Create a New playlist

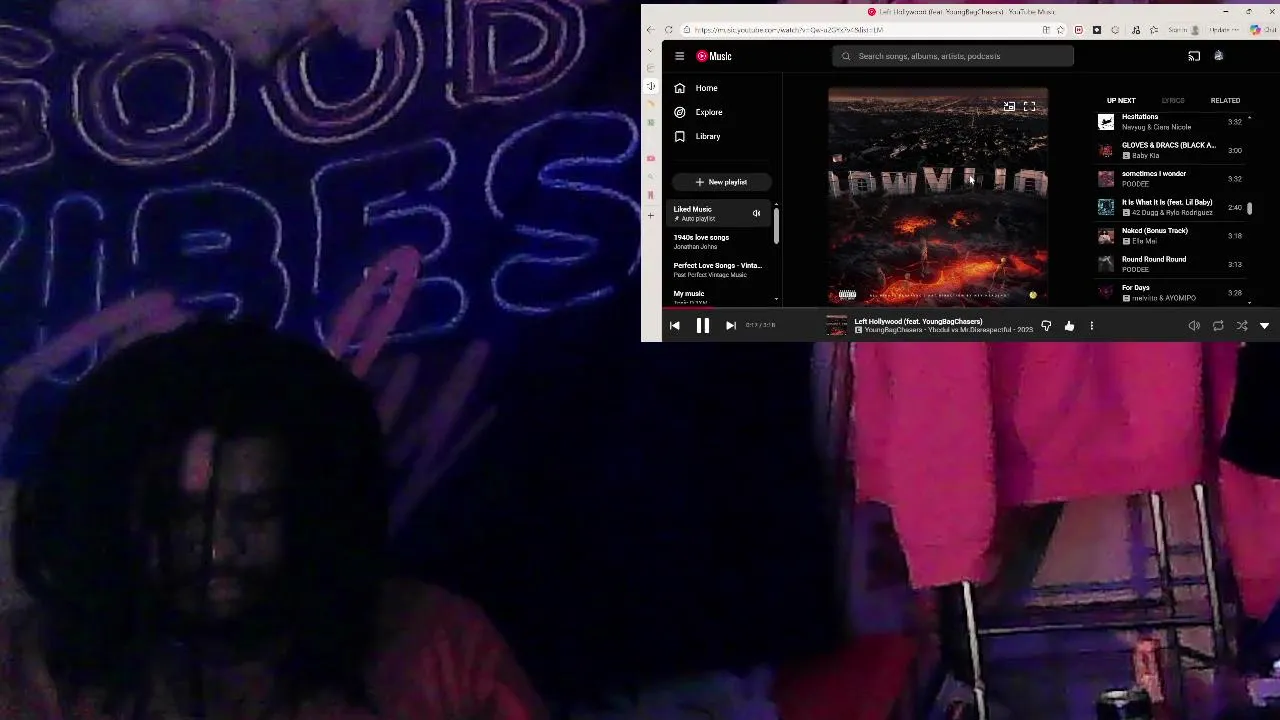(721, 182)
